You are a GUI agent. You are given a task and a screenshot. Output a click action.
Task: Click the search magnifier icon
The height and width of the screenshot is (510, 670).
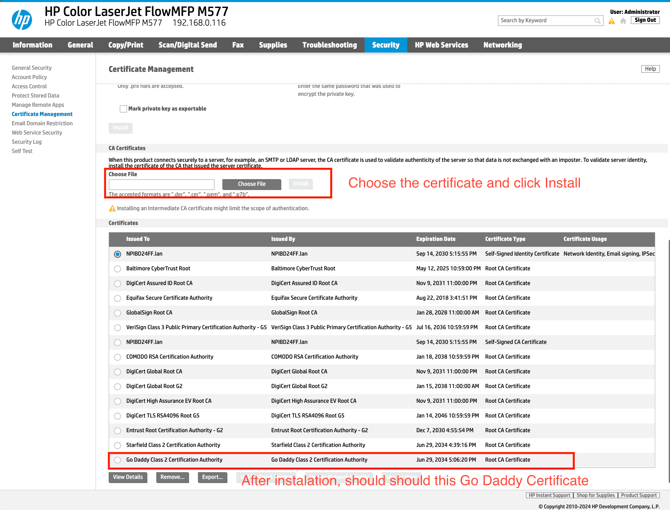tap(597, 20)
